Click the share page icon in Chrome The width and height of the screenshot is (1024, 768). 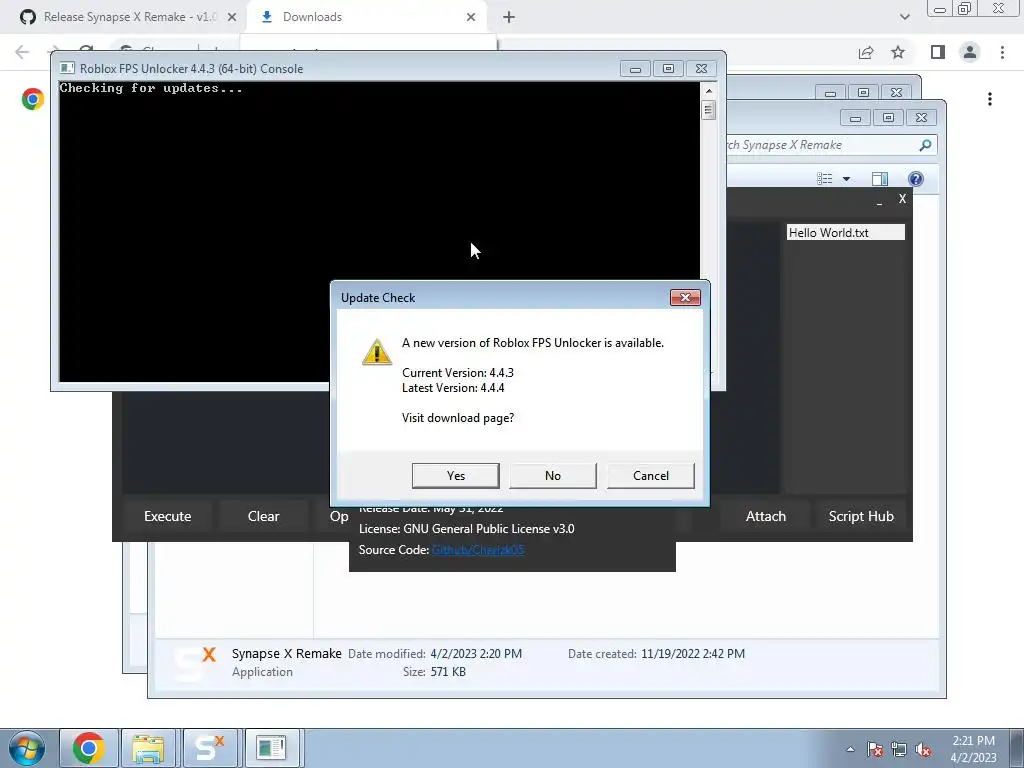point(866,52)
